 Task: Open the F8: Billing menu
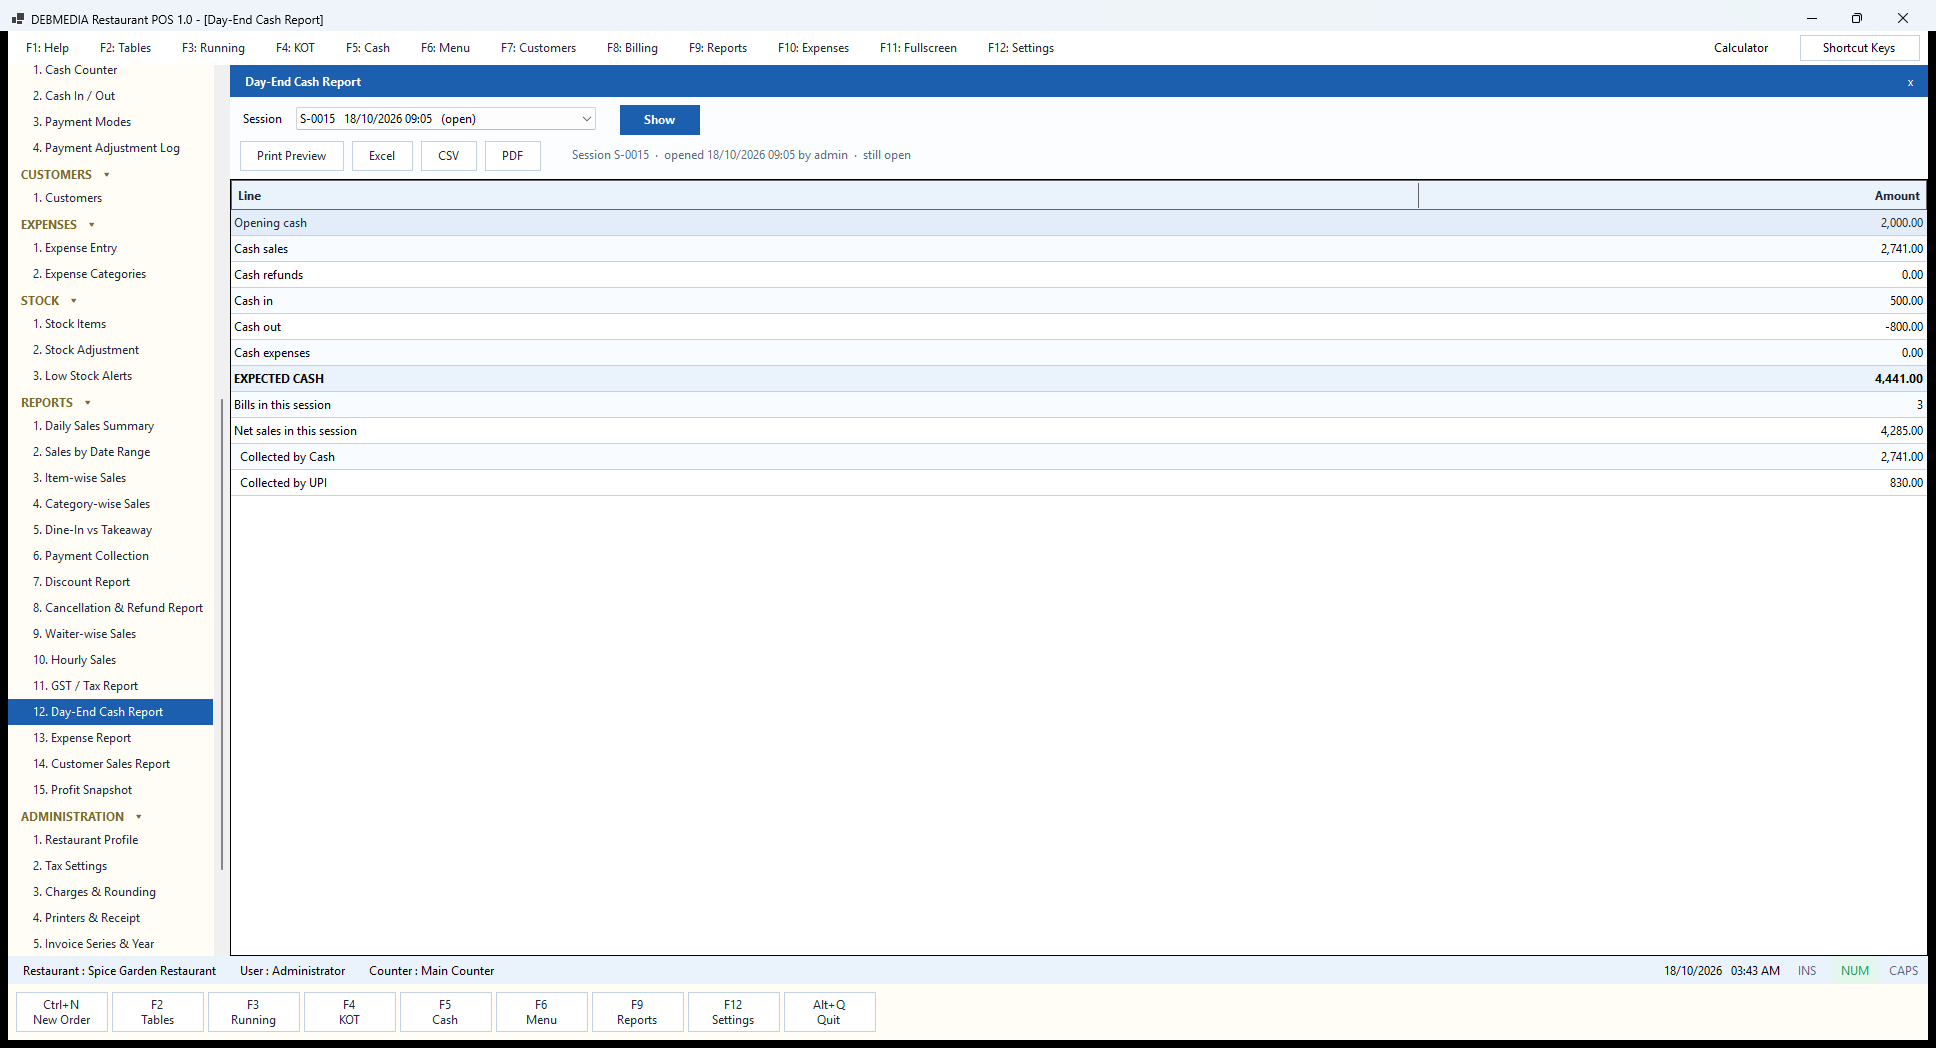632,48
